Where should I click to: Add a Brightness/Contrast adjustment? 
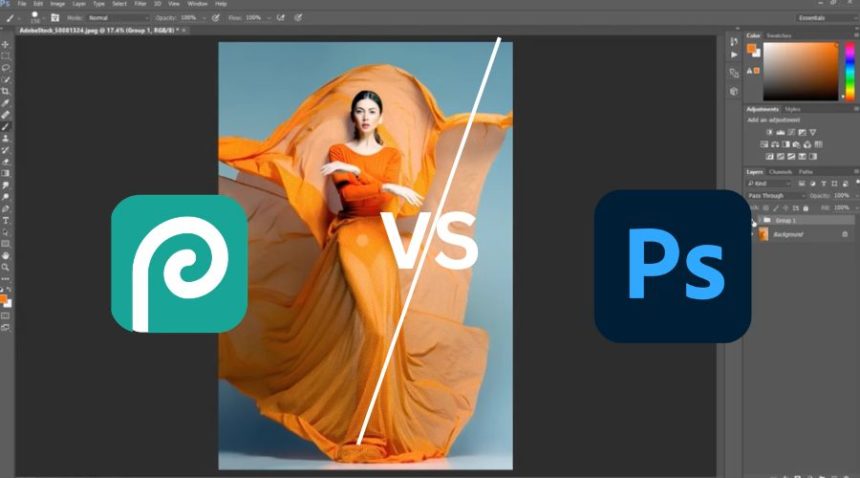(770, 132)
